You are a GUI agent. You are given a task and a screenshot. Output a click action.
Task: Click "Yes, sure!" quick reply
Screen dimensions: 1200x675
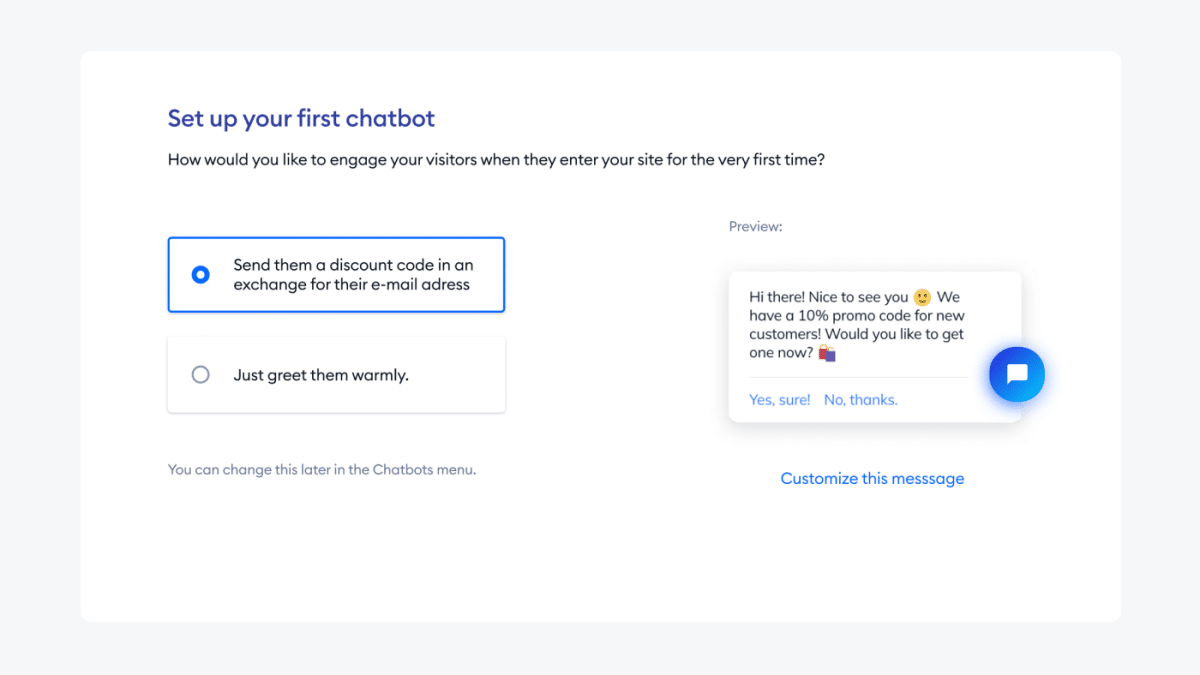[779, 399]
